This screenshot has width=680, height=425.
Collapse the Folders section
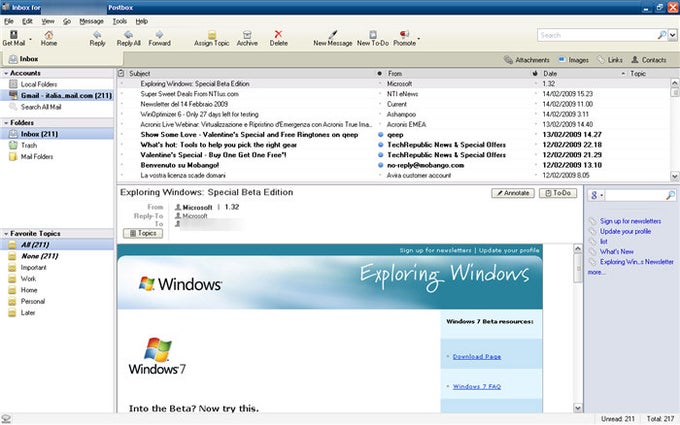point(6,123)
